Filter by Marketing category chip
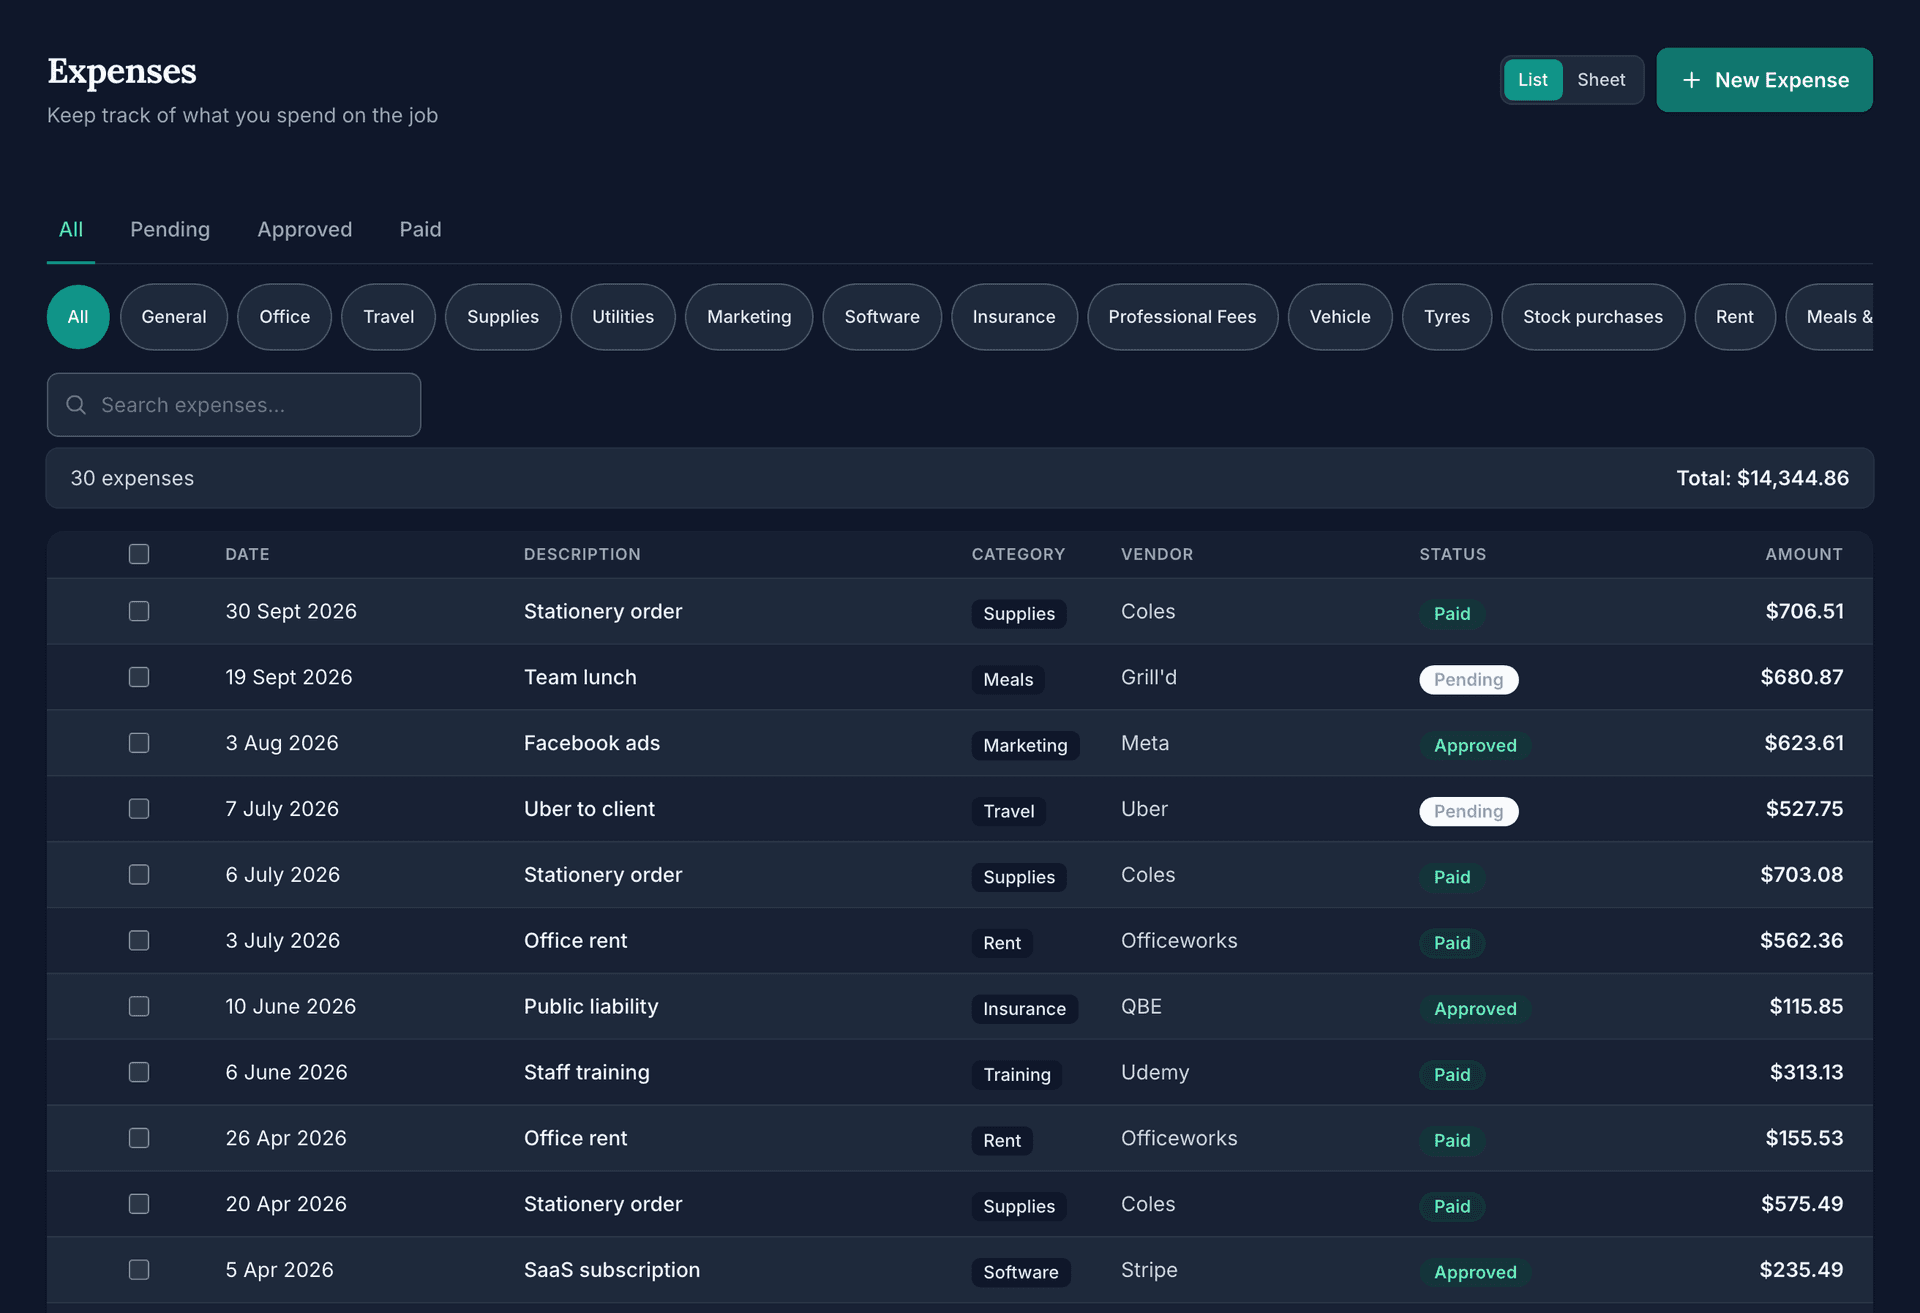The image size is (1920, 1313). (x=749, y=317)
